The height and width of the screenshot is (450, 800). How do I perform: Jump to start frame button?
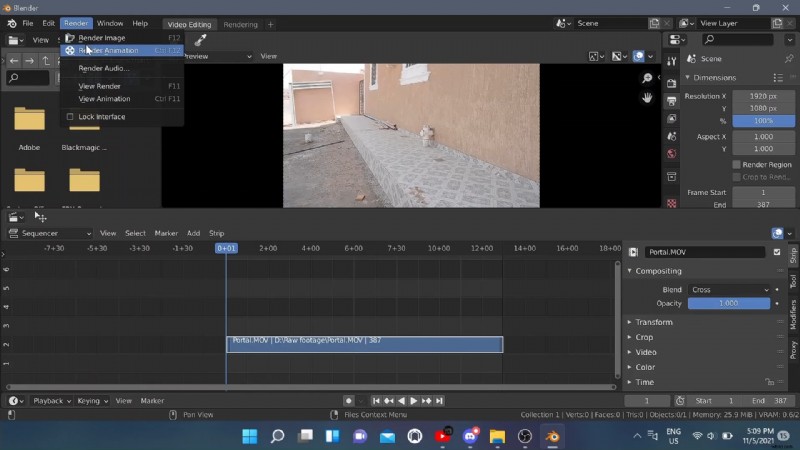(x=376, y=401)
